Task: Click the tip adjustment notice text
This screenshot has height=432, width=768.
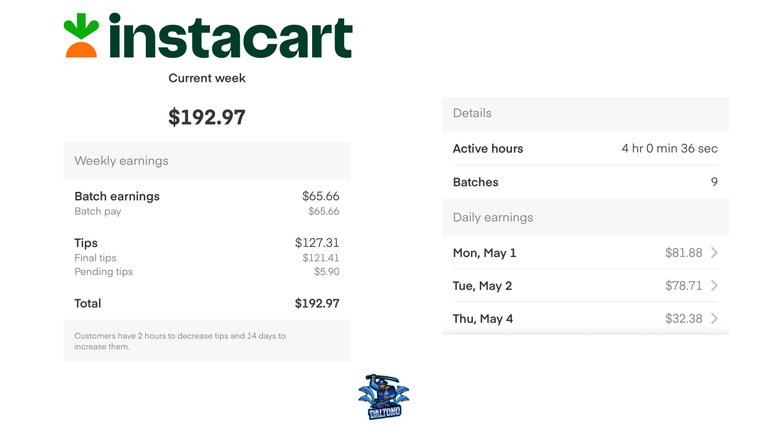Action: click(x=180, y=341)
